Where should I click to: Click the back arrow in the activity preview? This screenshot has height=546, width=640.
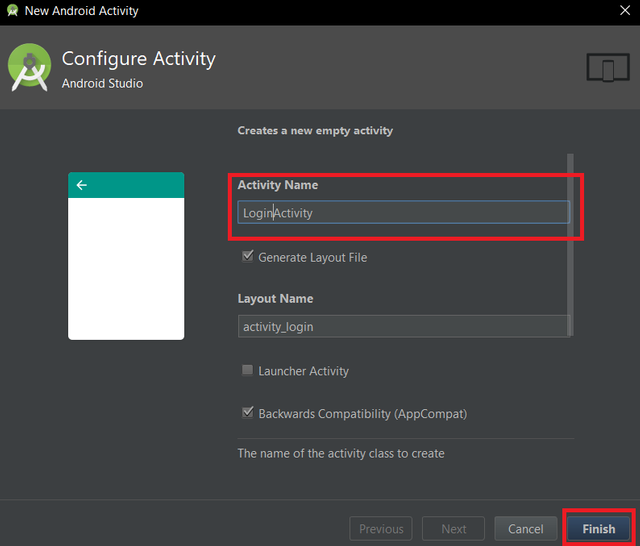pos(81,185)
